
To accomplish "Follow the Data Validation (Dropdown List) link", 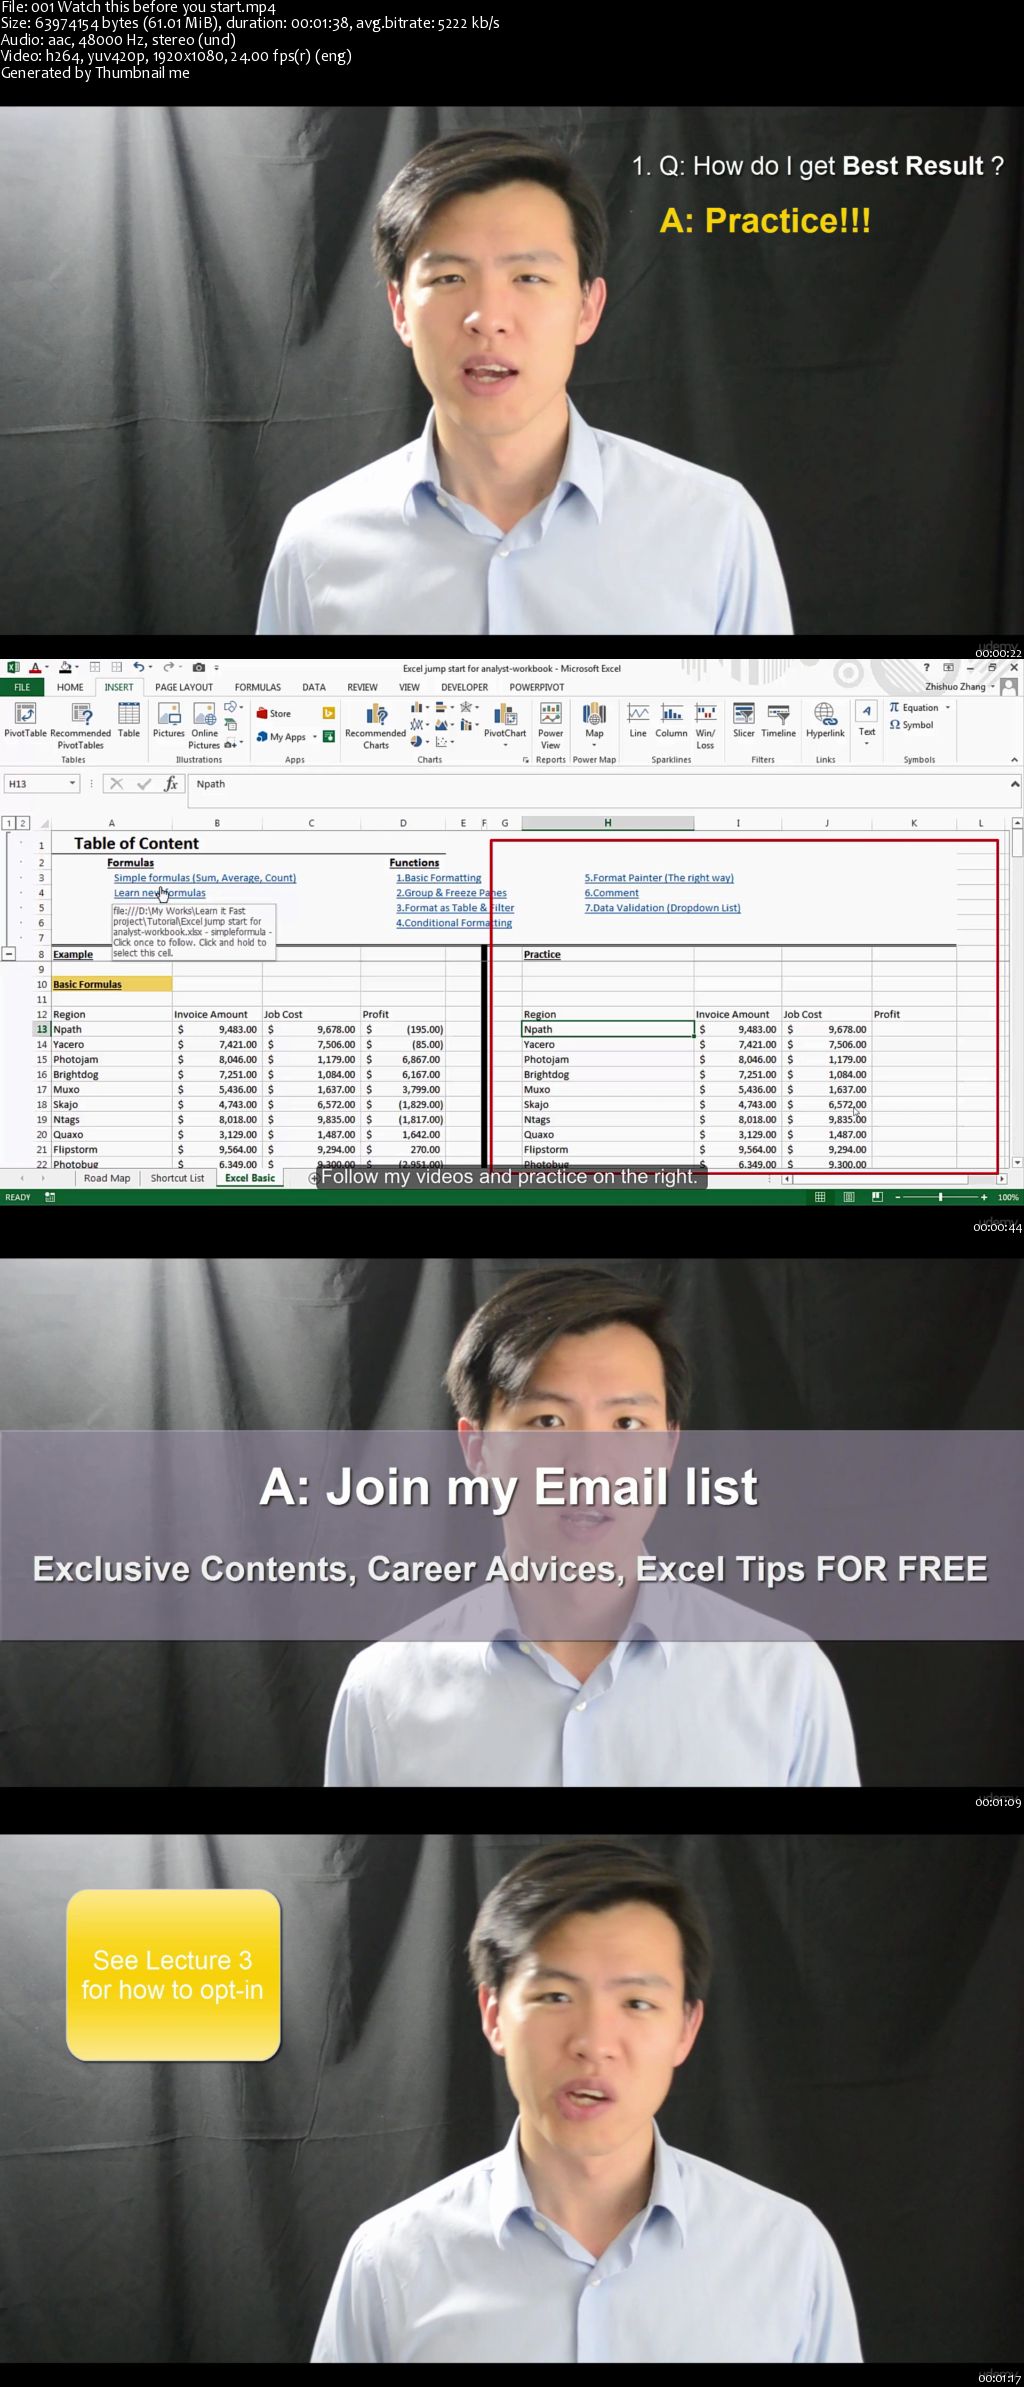I will pos(662,908).
